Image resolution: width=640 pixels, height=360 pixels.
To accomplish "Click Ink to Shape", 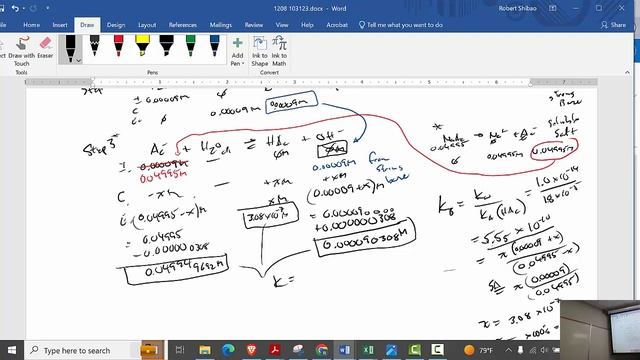I will (260, 52).
